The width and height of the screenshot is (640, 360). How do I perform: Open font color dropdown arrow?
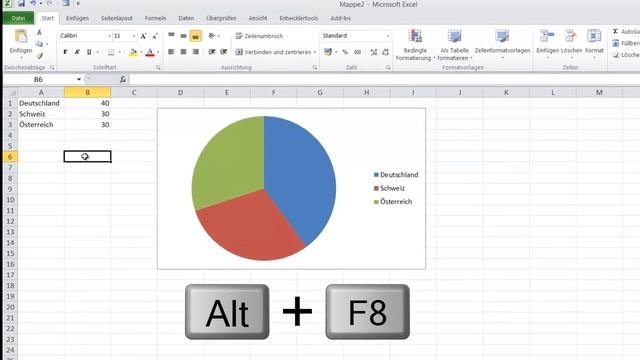[158, 52]
